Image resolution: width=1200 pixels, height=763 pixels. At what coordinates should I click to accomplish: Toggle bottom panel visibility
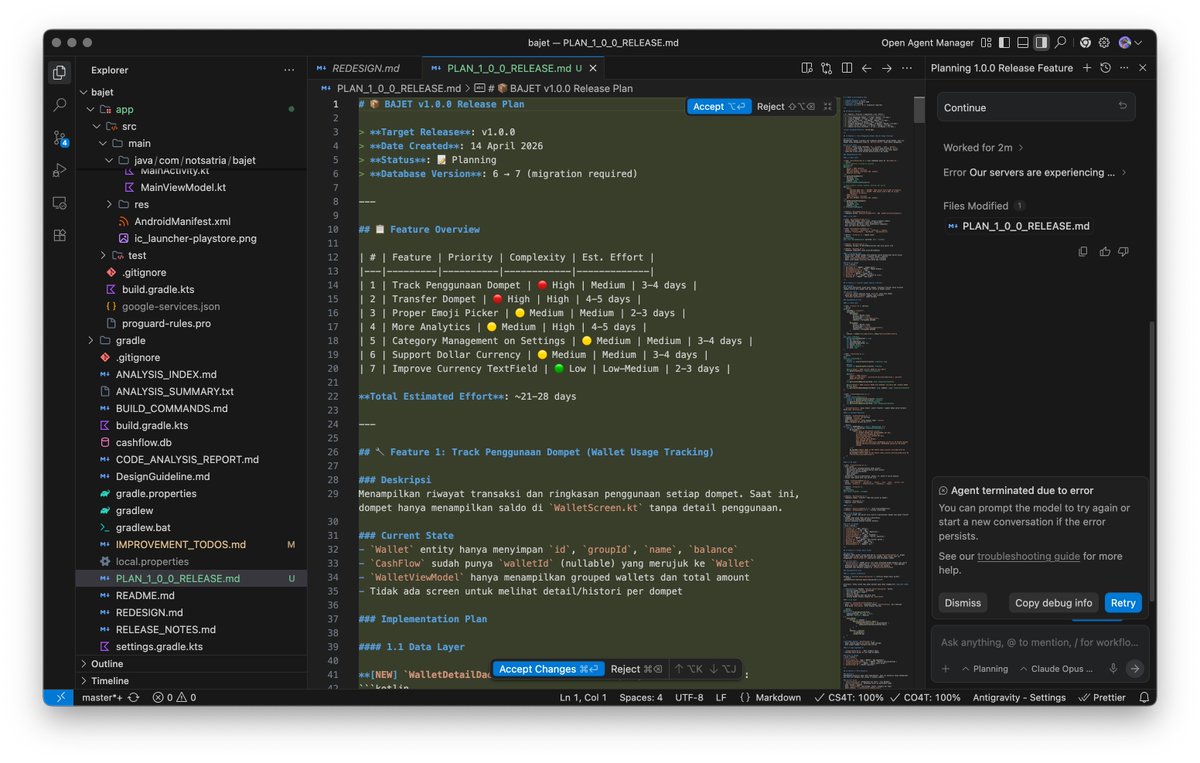[1023, 43]
